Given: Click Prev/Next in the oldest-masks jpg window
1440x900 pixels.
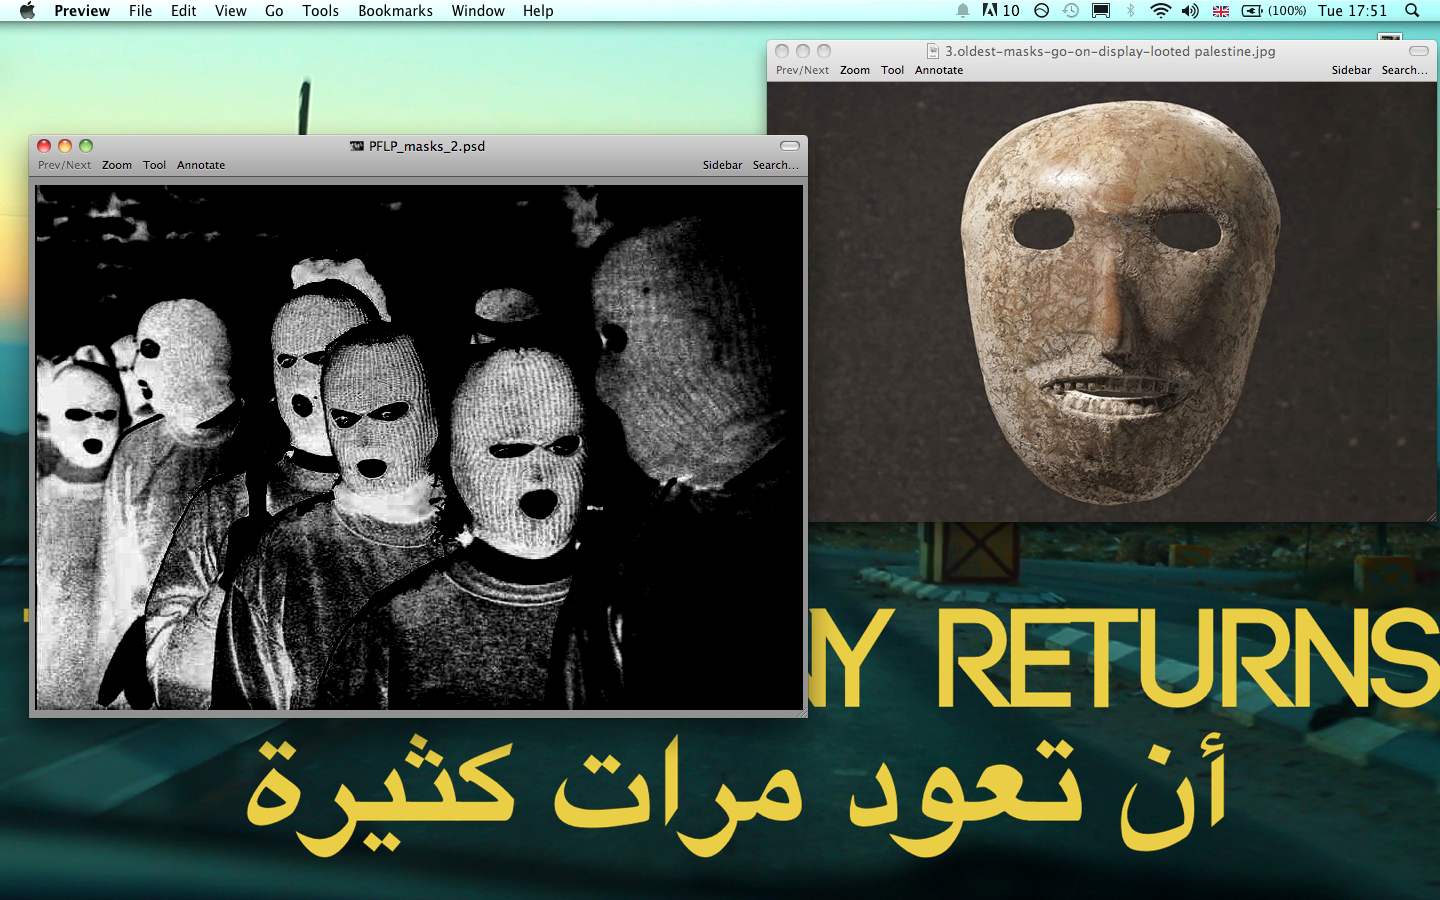Looking at the screenshot, I should 802,70.
